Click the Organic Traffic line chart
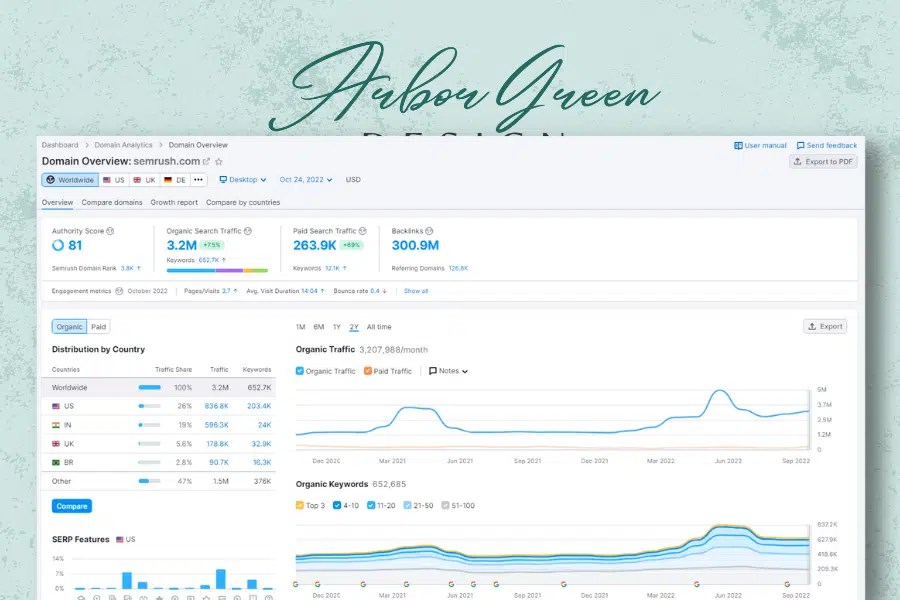 552,420
